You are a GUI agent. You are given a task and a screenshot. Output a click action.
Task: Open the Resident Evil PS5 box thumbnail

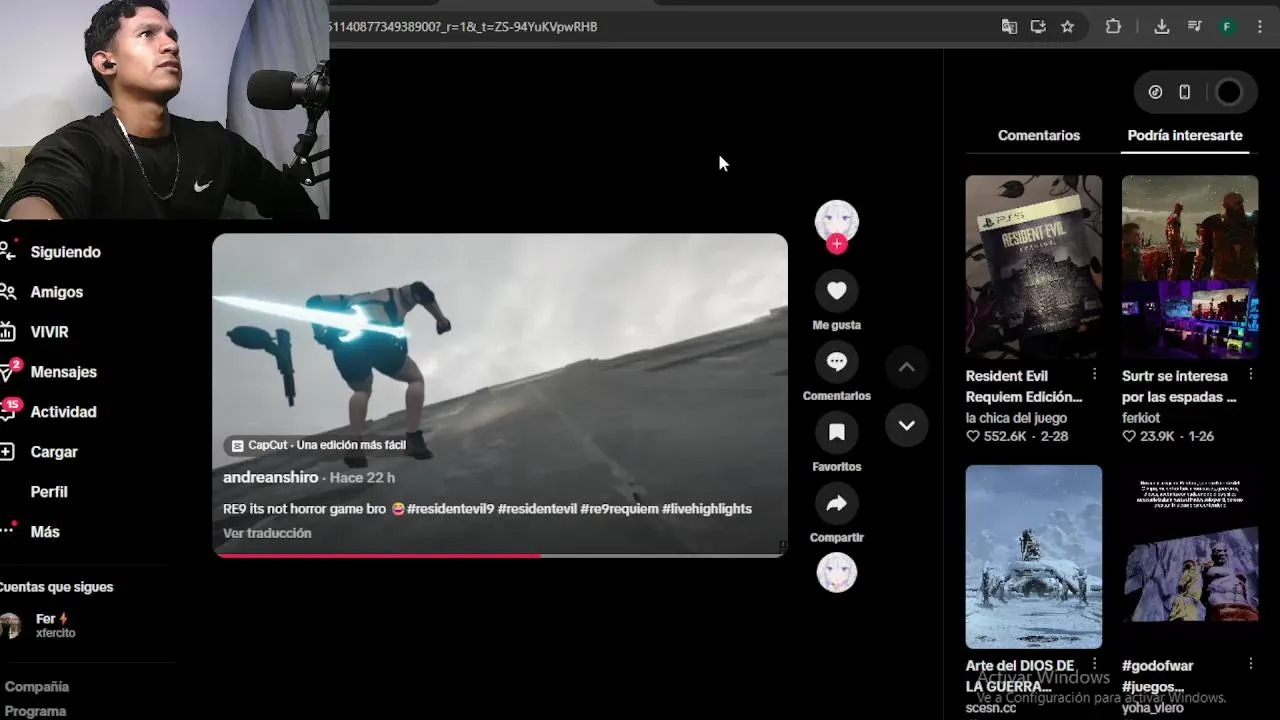[x=1034, y=267]
